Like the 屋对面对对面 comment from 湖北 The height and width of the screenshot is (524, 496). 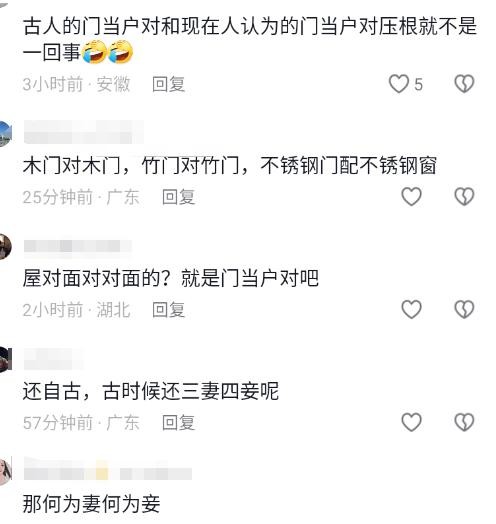[411, 309]
